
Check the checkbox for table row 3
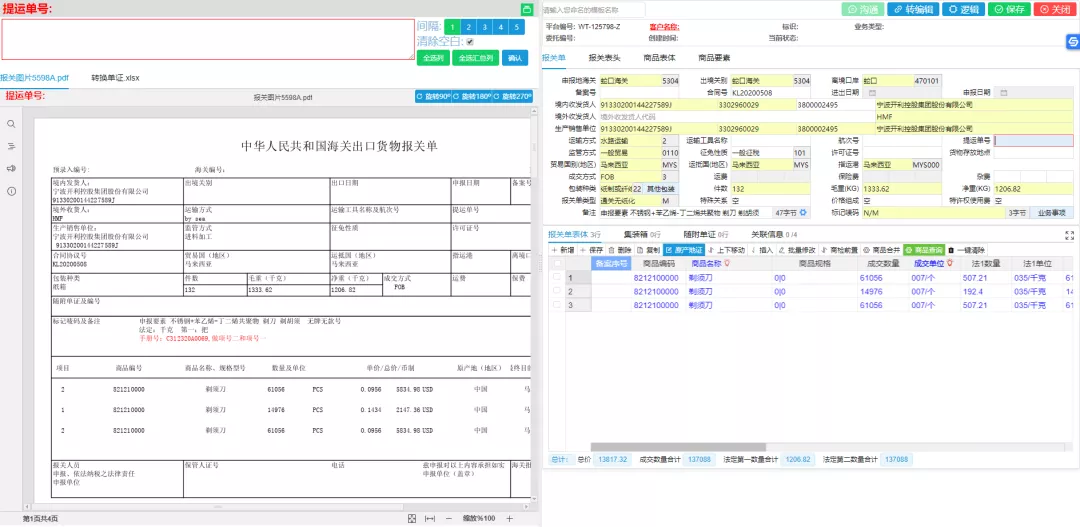557,304
